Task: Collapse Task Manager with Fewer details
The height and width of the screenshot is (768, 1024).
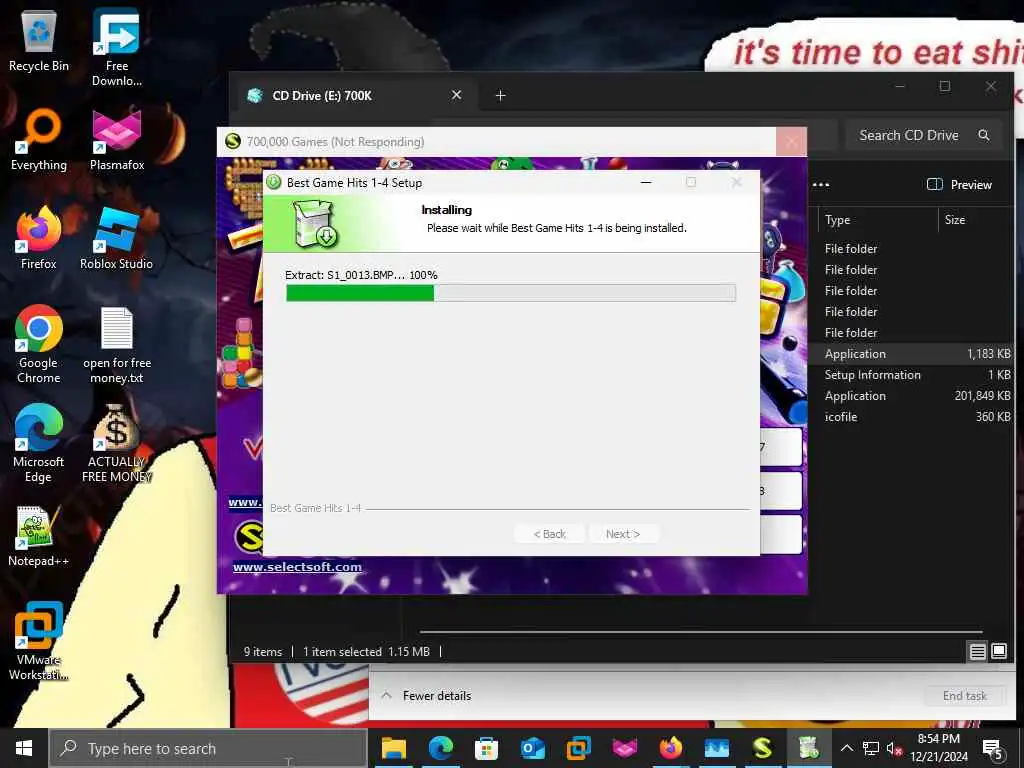Action: (426, 696)
